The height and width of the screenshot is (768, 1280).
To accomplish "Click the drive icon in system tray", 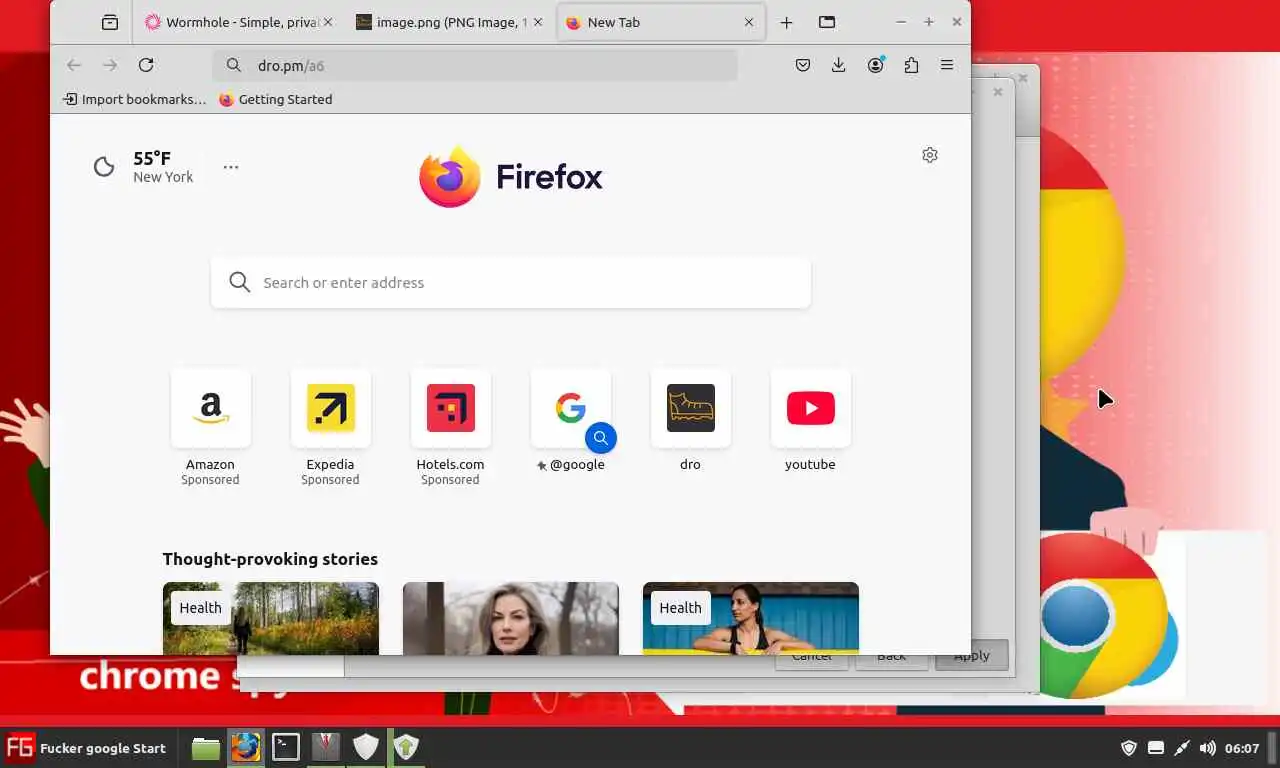I will [x=1156, y=748].
